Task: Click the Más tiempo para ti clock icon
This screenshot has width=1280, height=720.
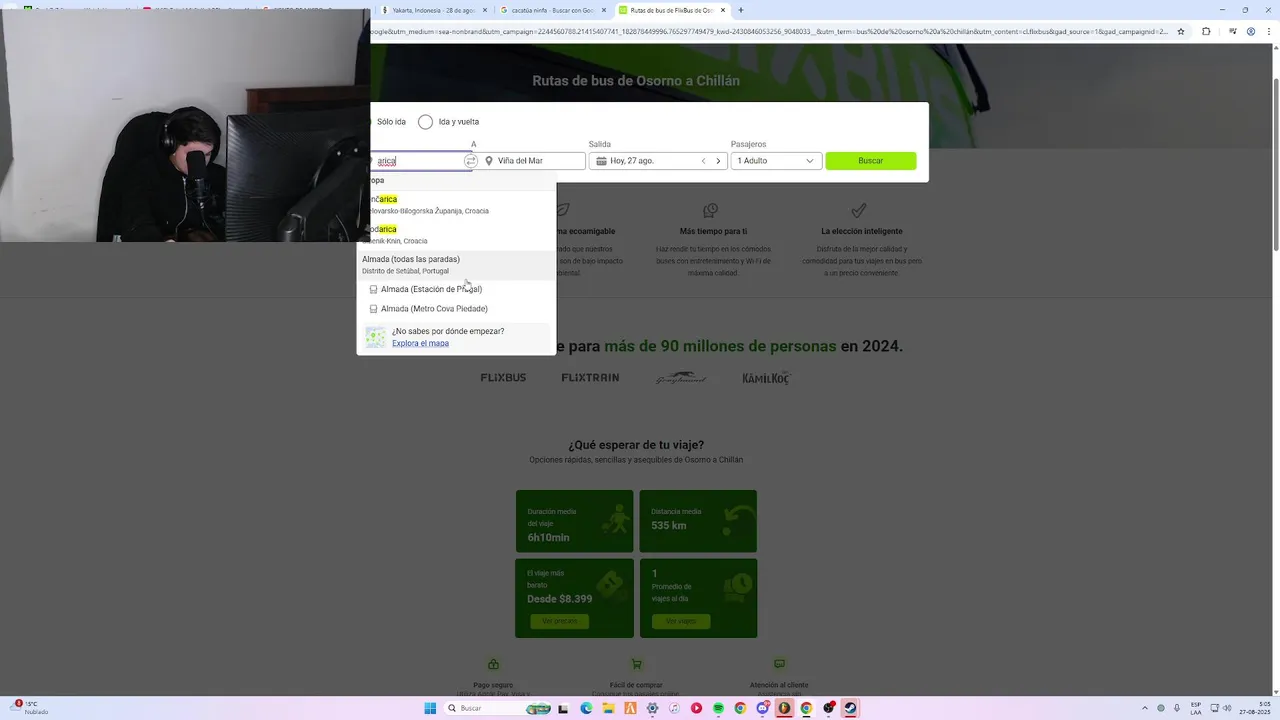Action: click(710, 210)
